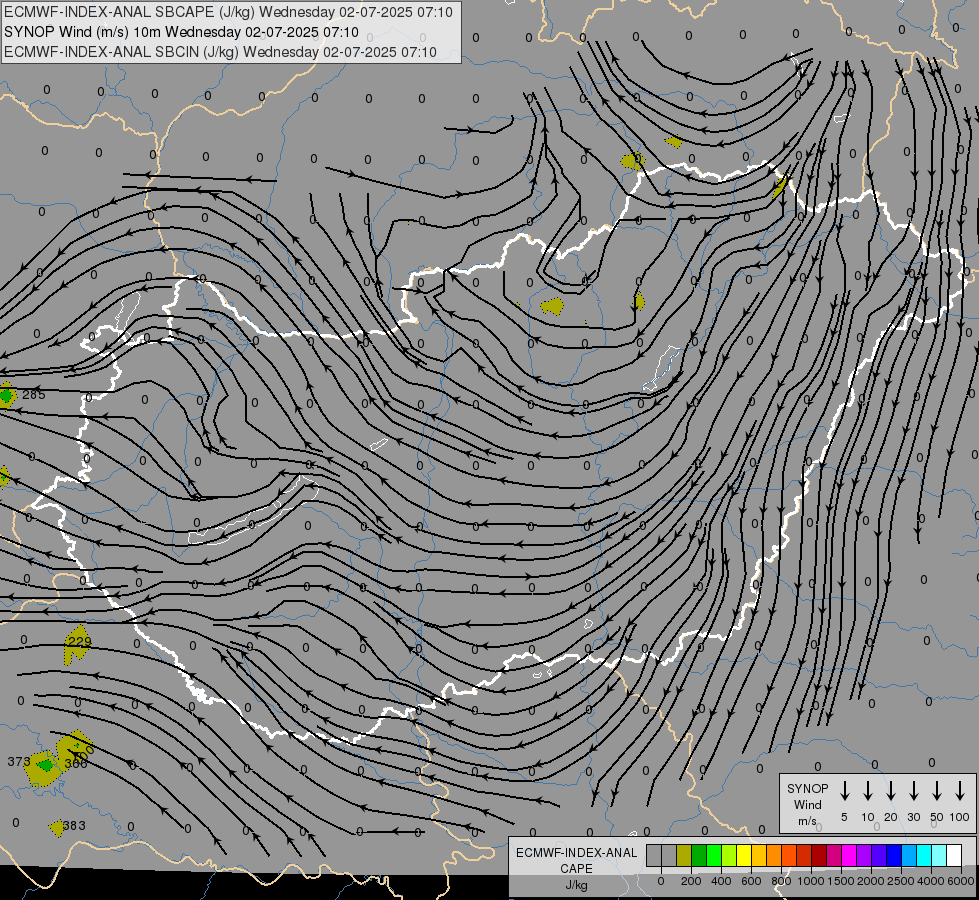Click the wind arrow above the 30 label
The image size is (979, 900).
click(x=913, y=791)
